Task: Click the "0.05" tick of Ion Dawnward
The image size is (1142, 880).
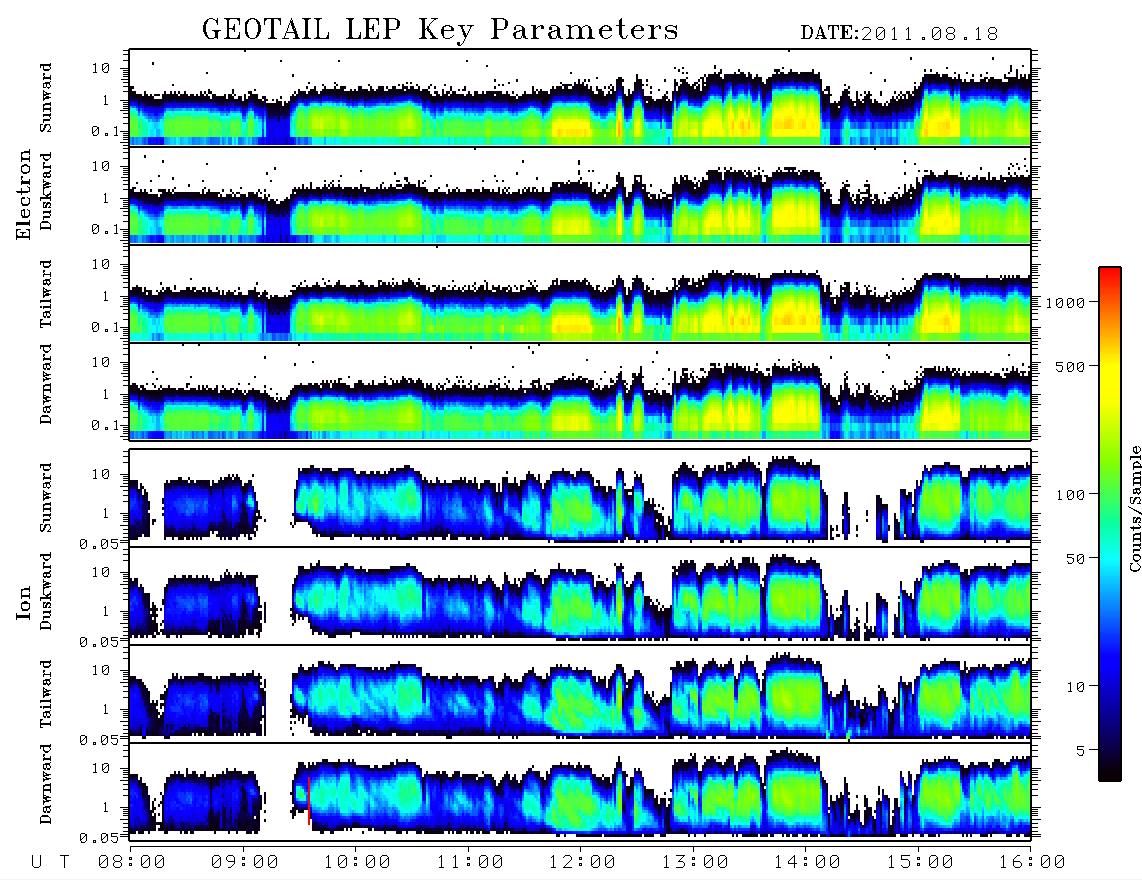Action: (x=98, y=838)
